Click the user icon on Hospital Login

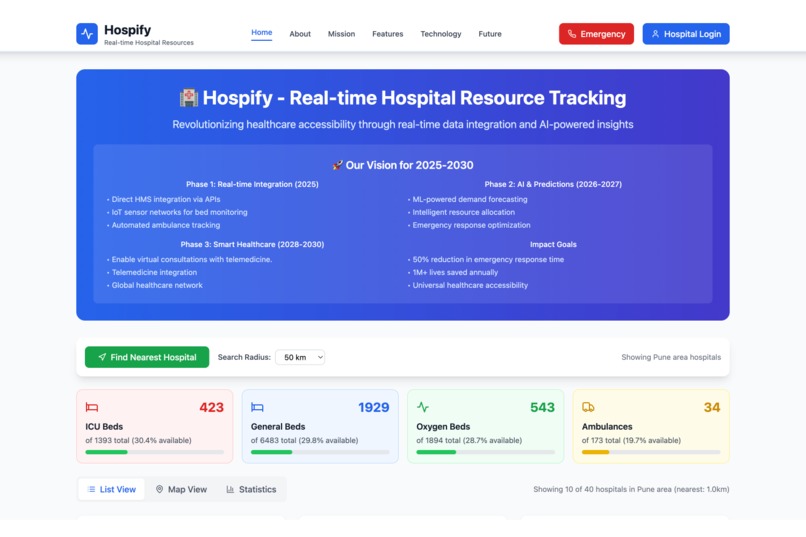(655, 34)
